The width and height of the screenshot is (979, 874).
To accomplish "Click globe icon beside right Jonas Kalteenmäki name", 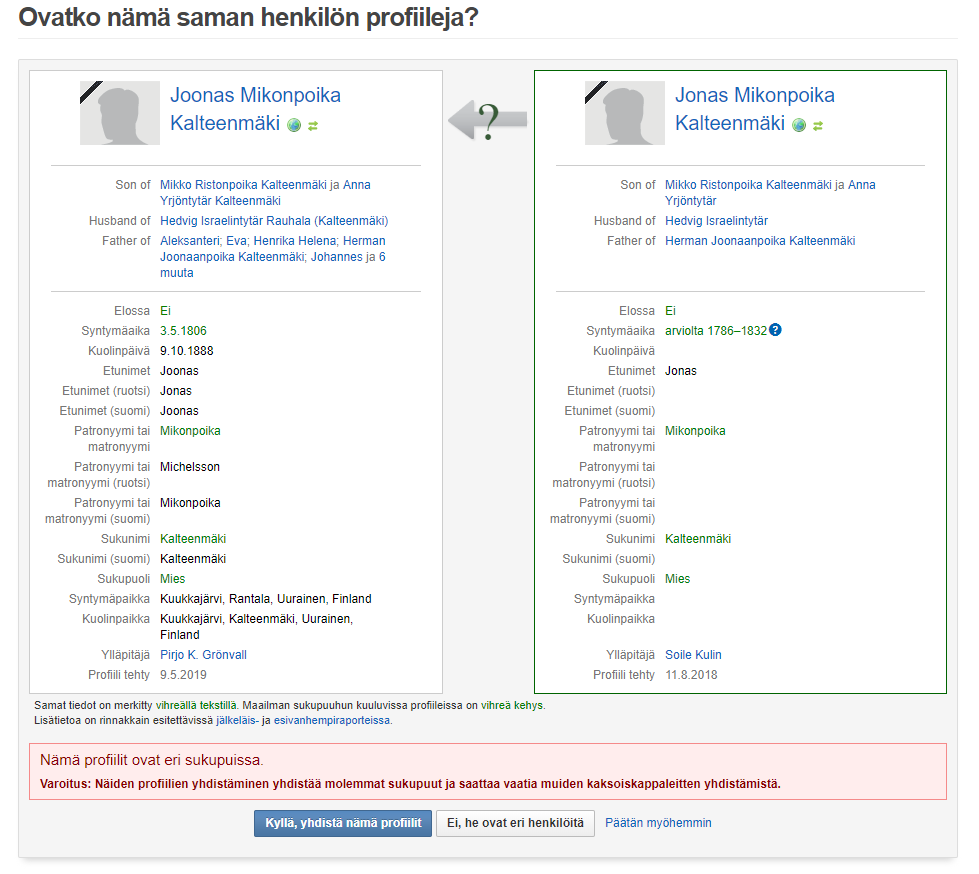I will [x=799, y=125].
